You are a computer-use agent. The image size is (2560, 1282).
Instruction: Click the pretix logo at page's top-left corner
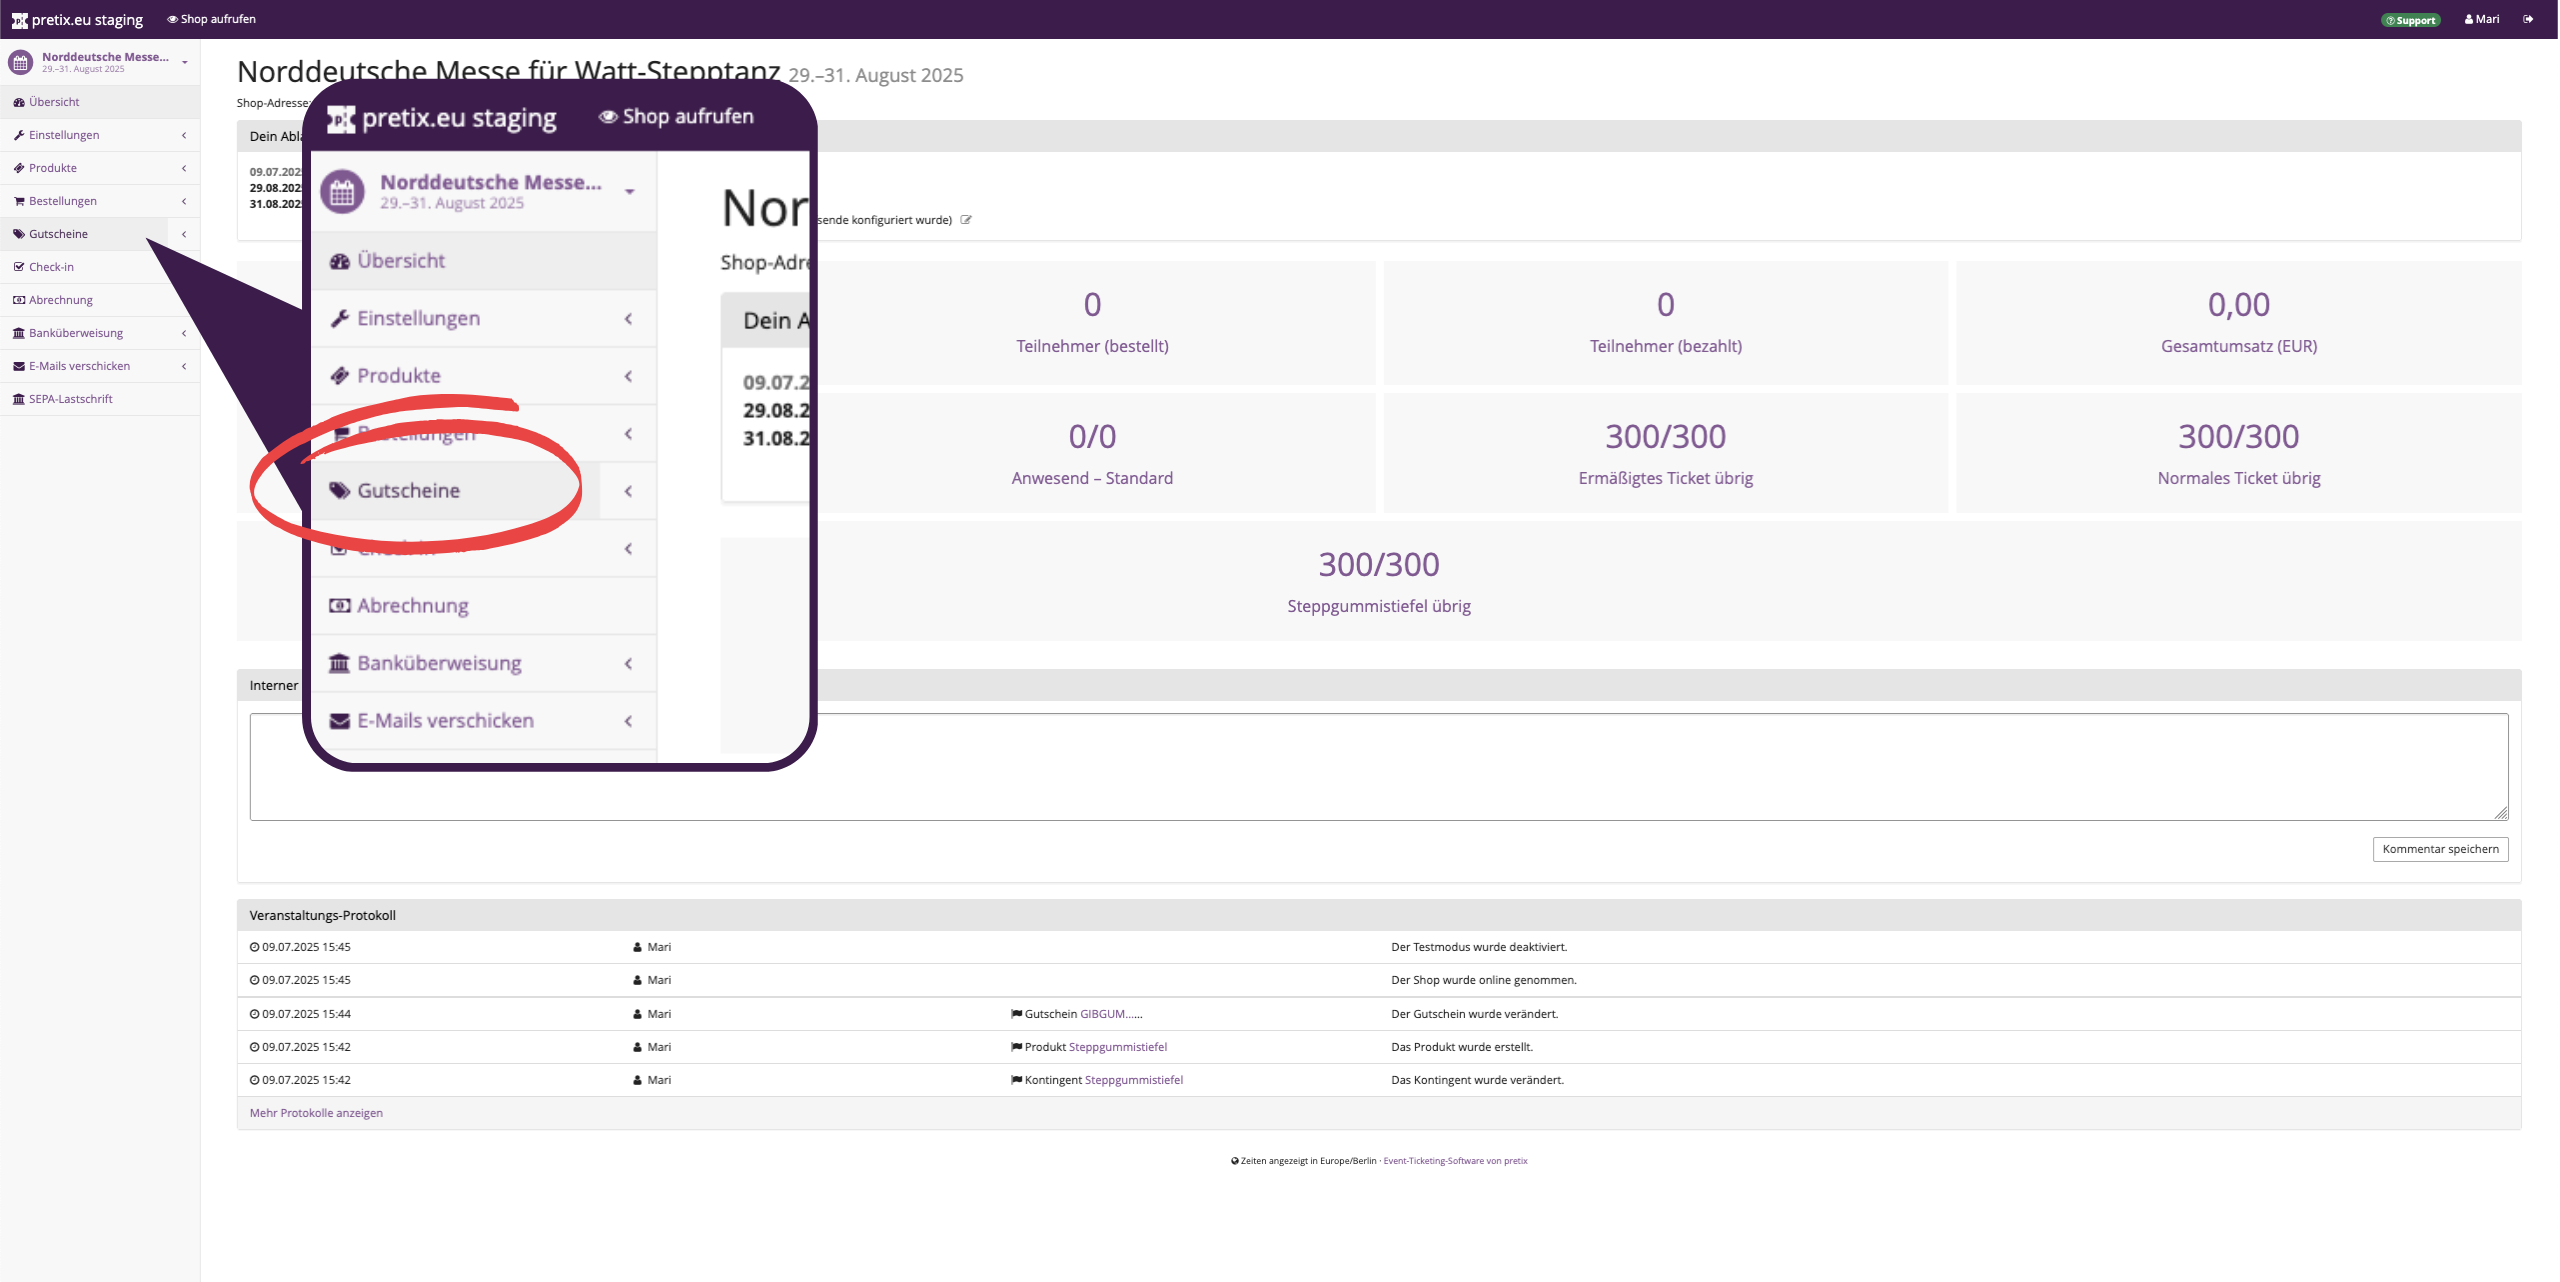(x=19, y=20)
